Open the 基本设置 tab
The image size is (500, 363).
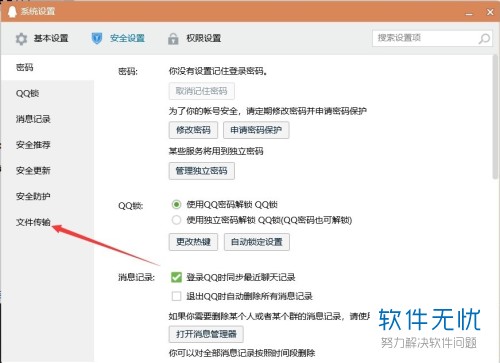coord(42,39)
